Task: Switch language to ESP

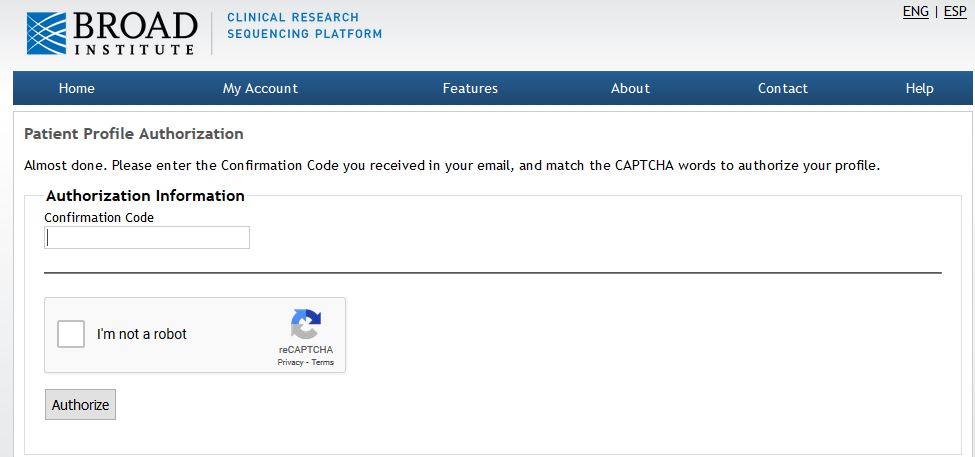Action: coord(955,12)
